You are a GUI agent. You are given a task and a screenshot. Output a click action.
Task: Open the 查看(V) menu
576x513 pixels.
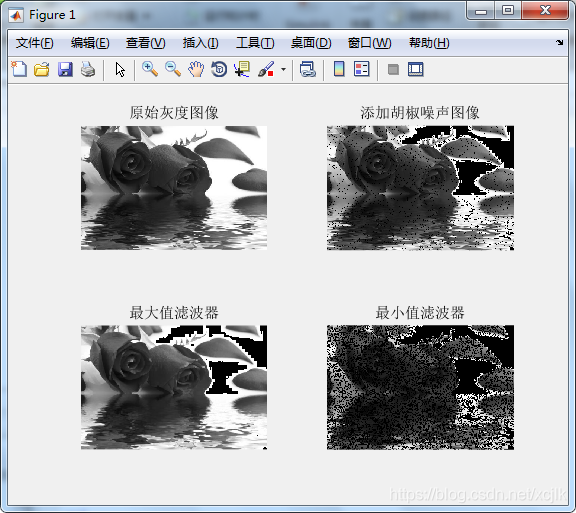click(x=145, y=43)
